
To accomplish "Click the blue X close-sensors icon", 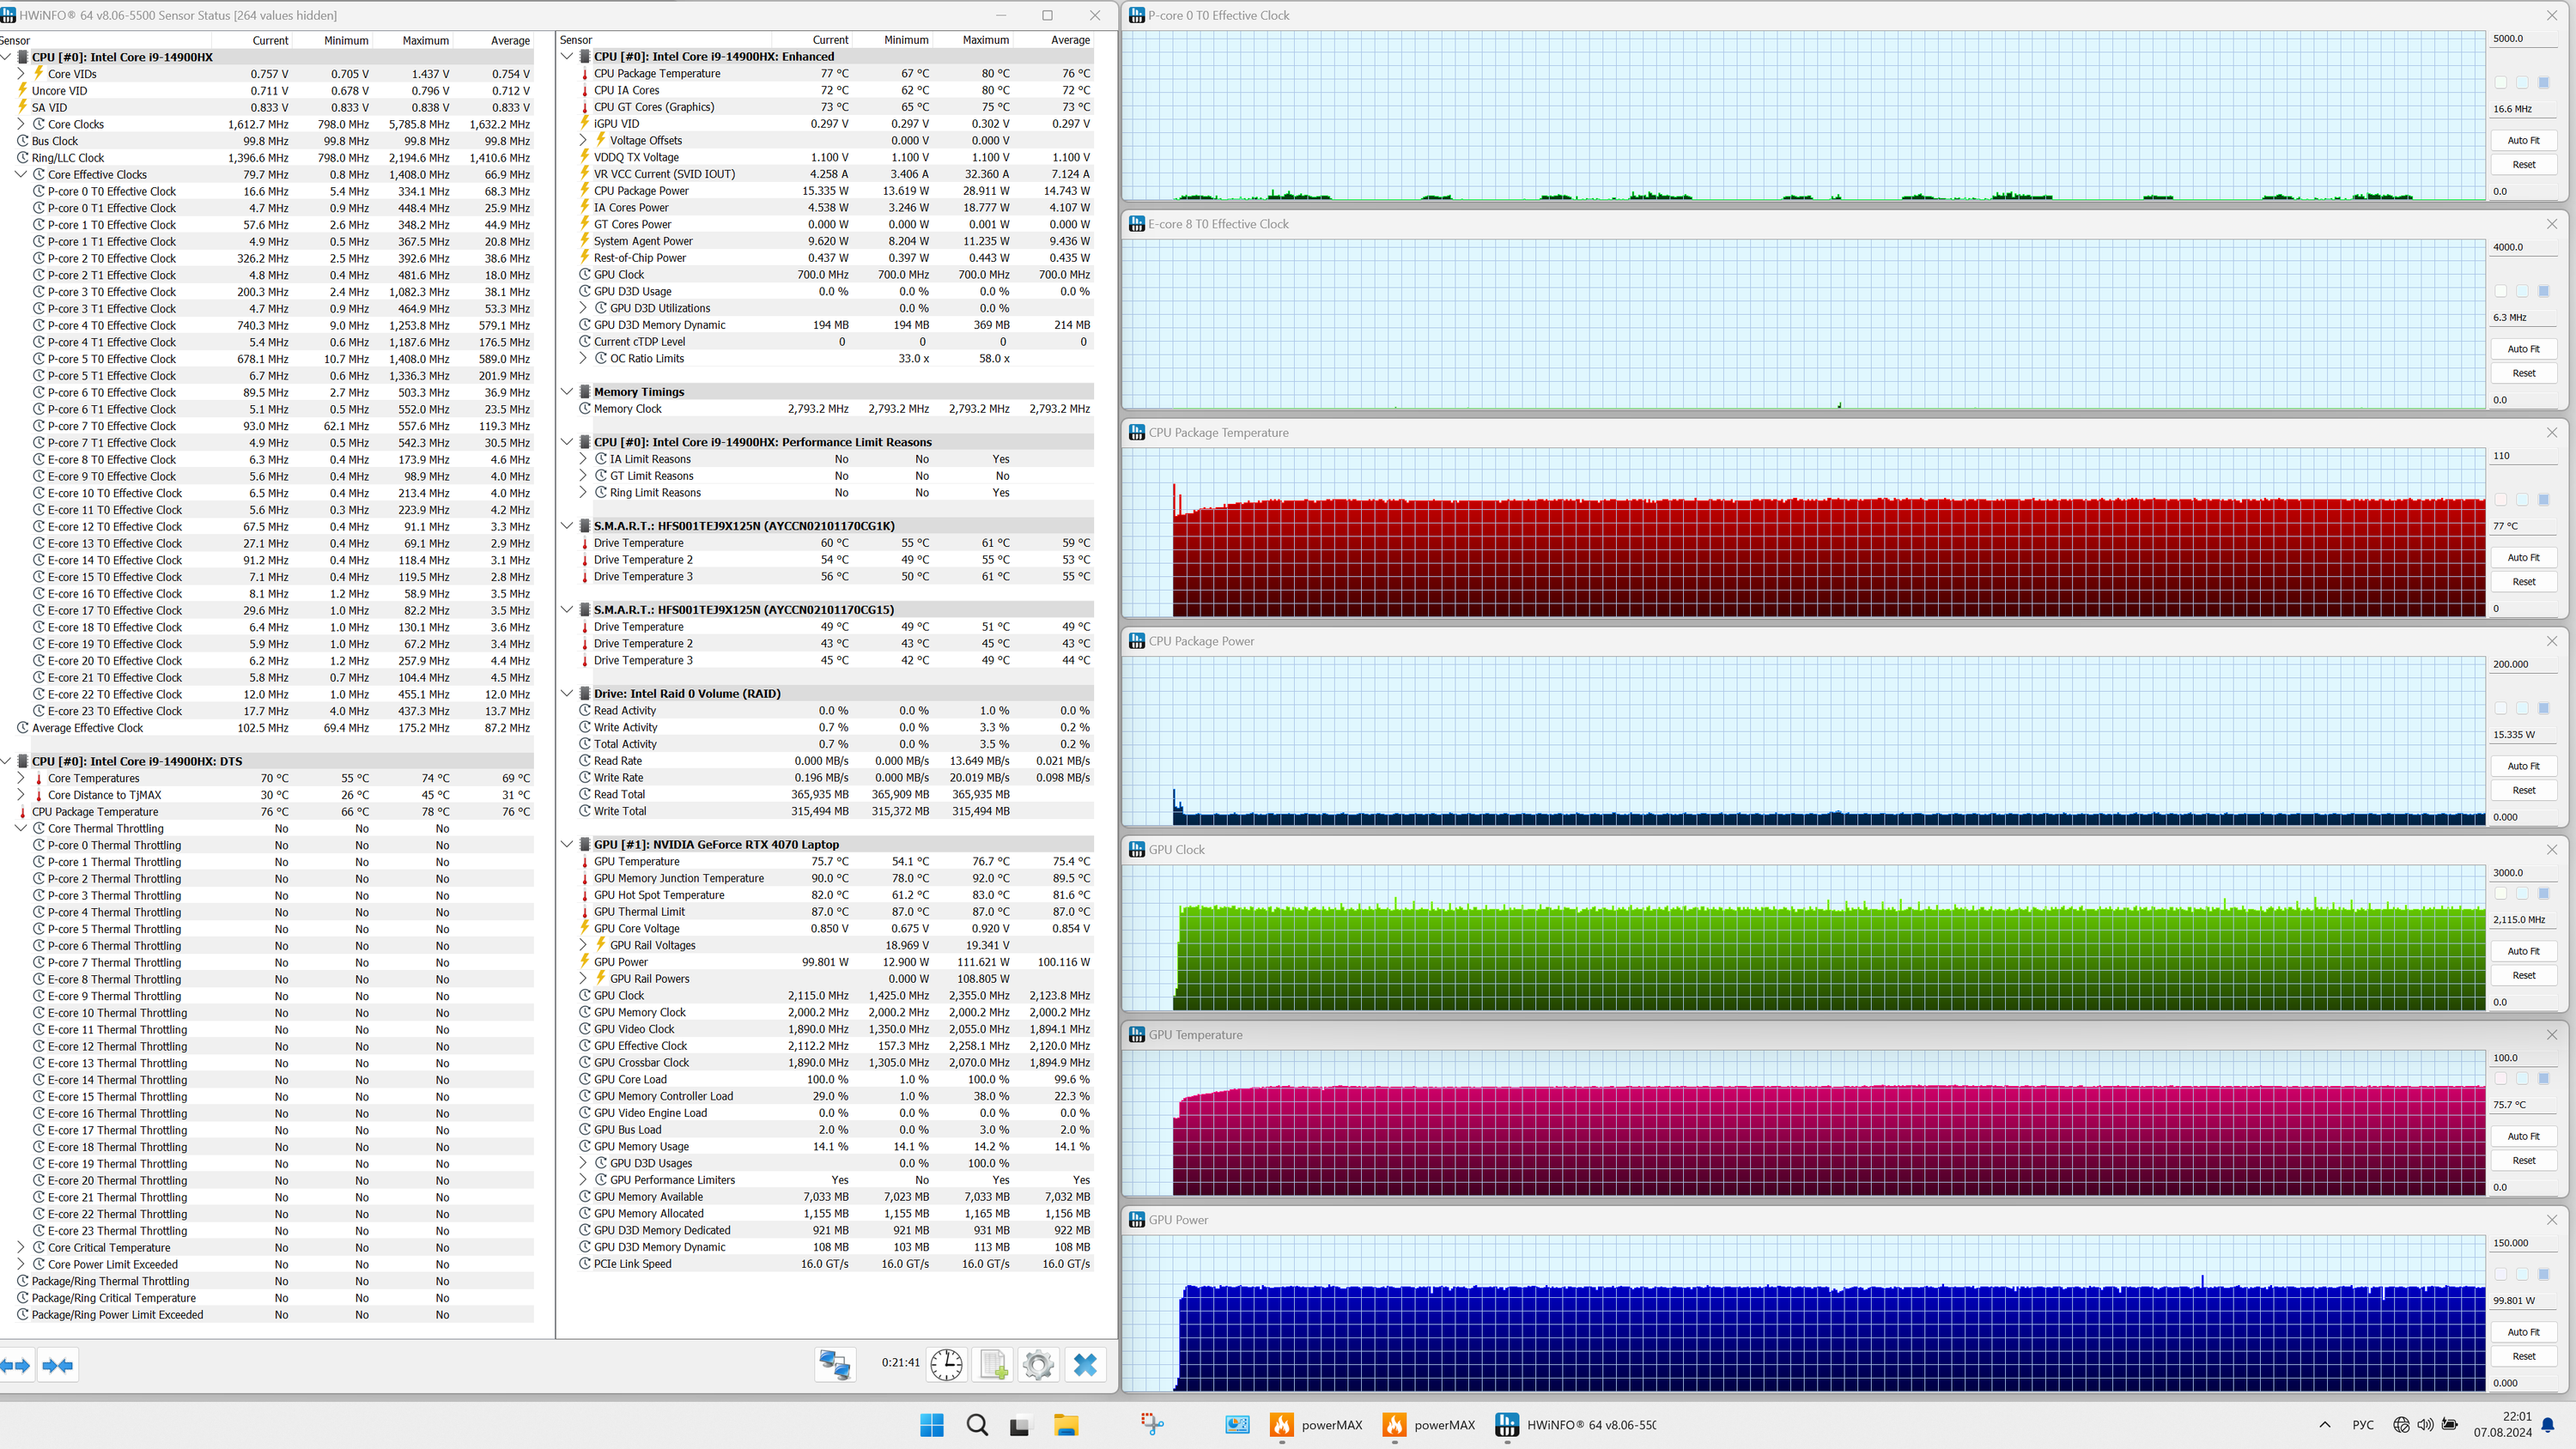I will click(x=1085, y=1364).
